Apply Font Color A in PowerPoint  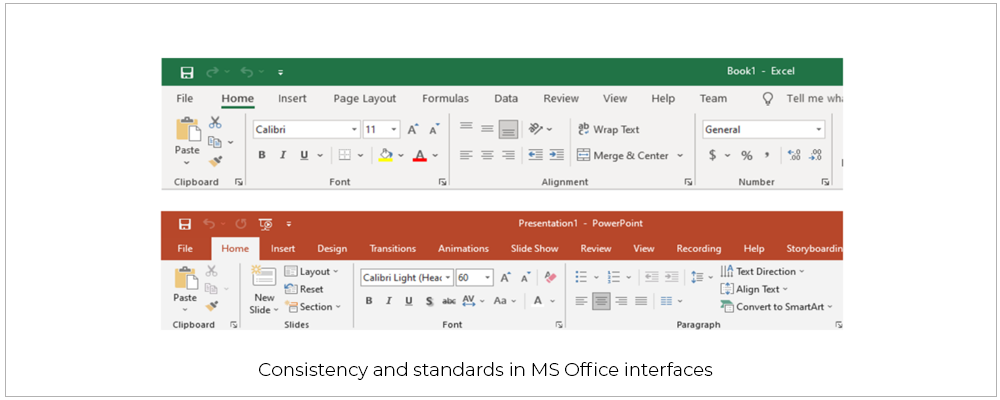tap(538, 301)
